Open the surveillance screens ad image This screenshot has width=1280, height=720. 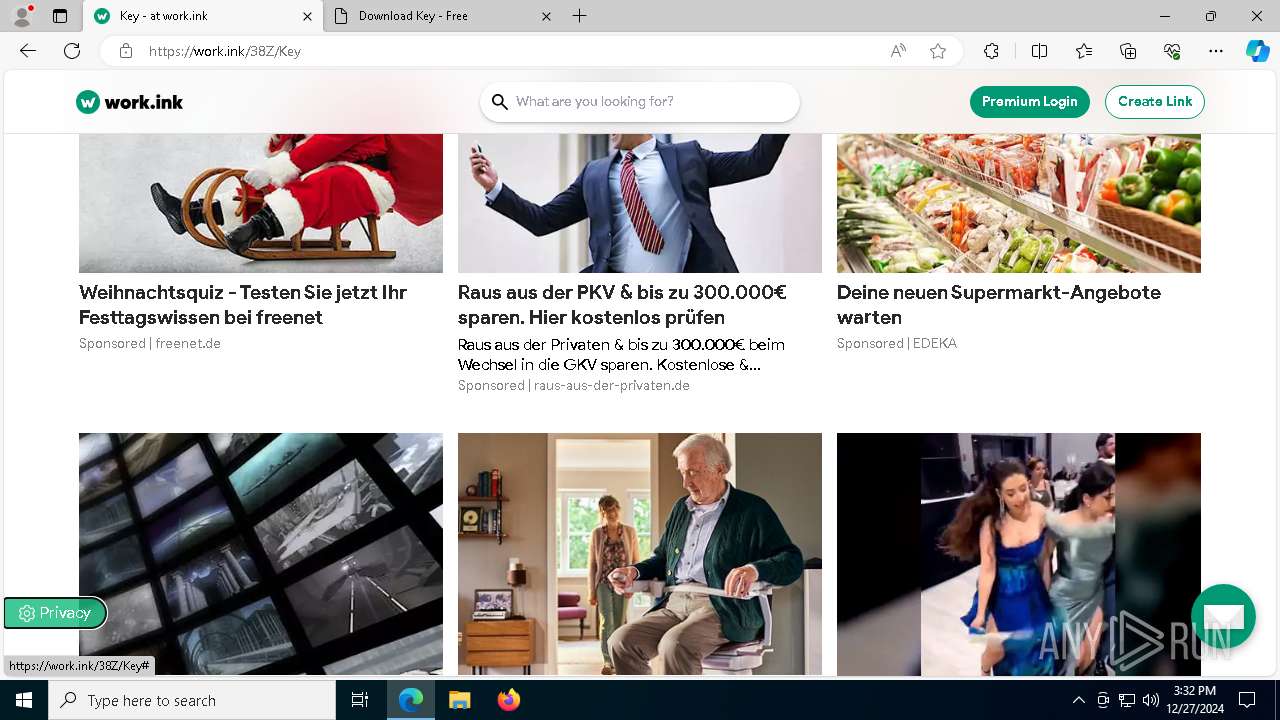261,554
